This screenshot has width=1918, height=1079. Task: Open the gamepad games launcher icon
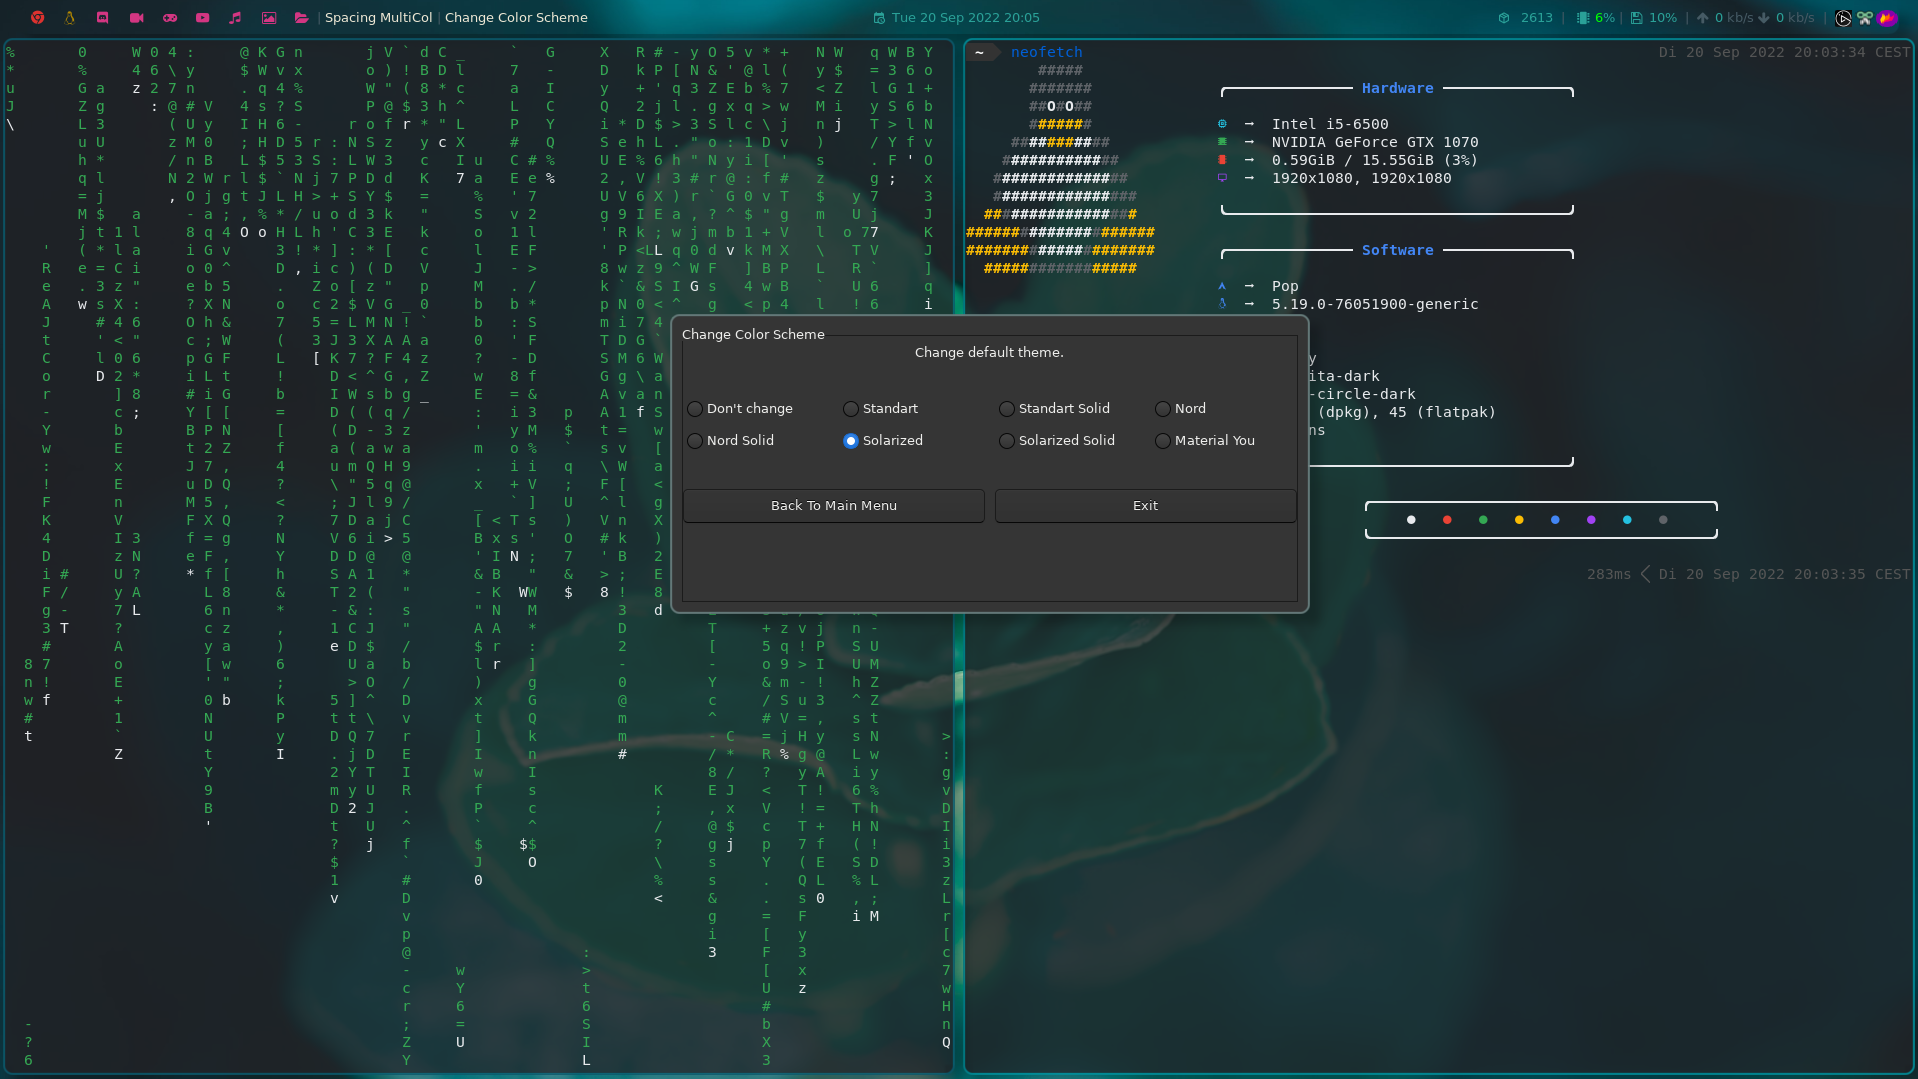point(170,18)
